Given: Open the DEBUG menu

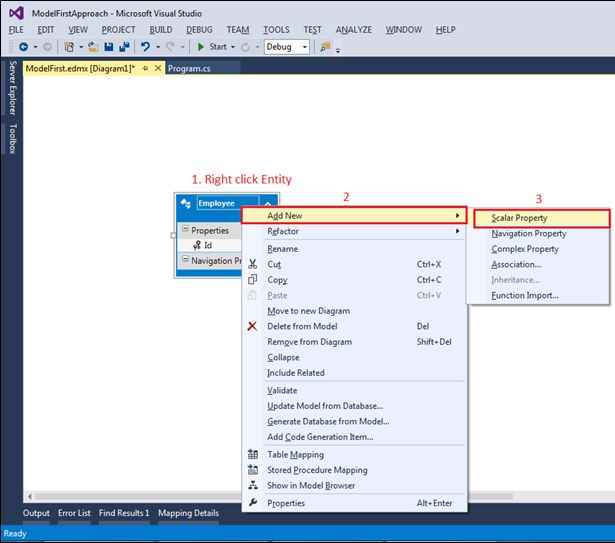Looking at the screenshot, I should coord(199,30).
